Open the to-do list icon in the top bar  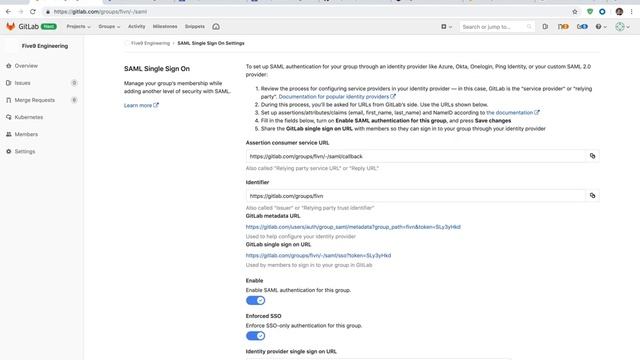(x=582, y=27)
